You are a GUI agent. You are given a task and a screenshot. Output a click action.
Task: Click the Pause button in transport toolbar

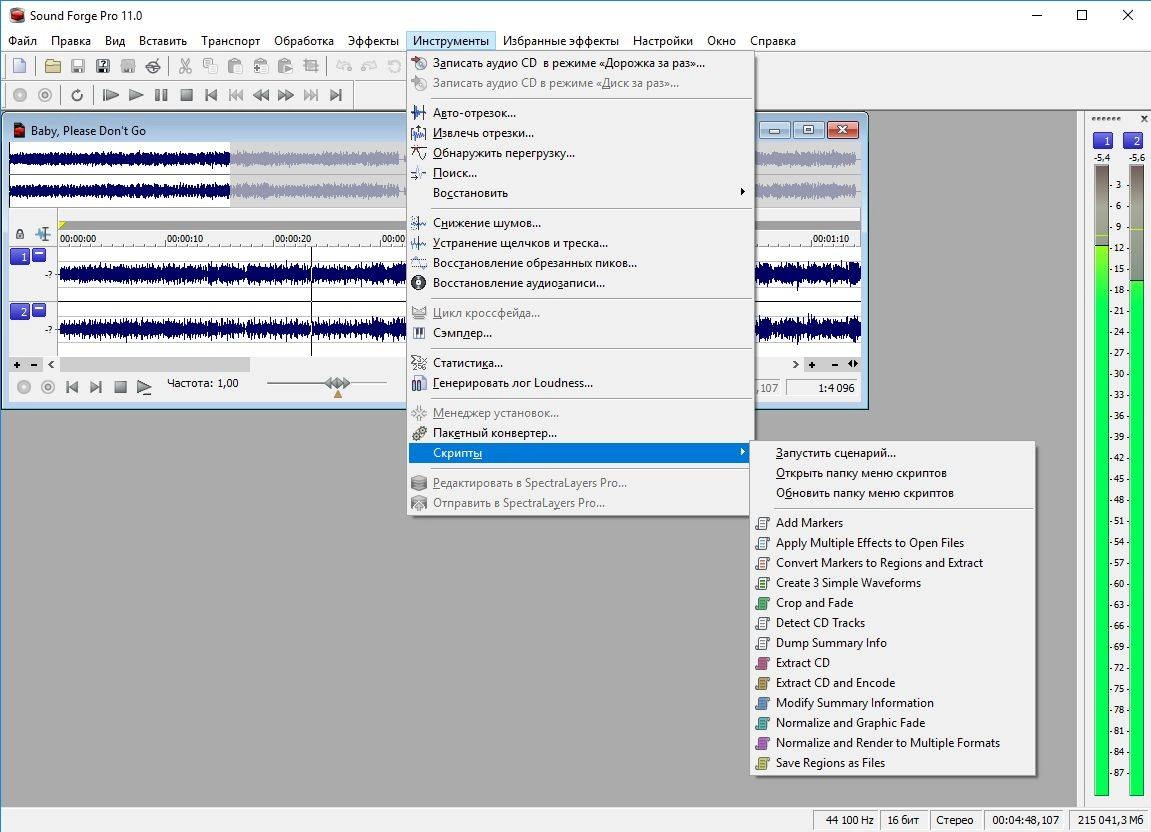click(x=161, y=95)
